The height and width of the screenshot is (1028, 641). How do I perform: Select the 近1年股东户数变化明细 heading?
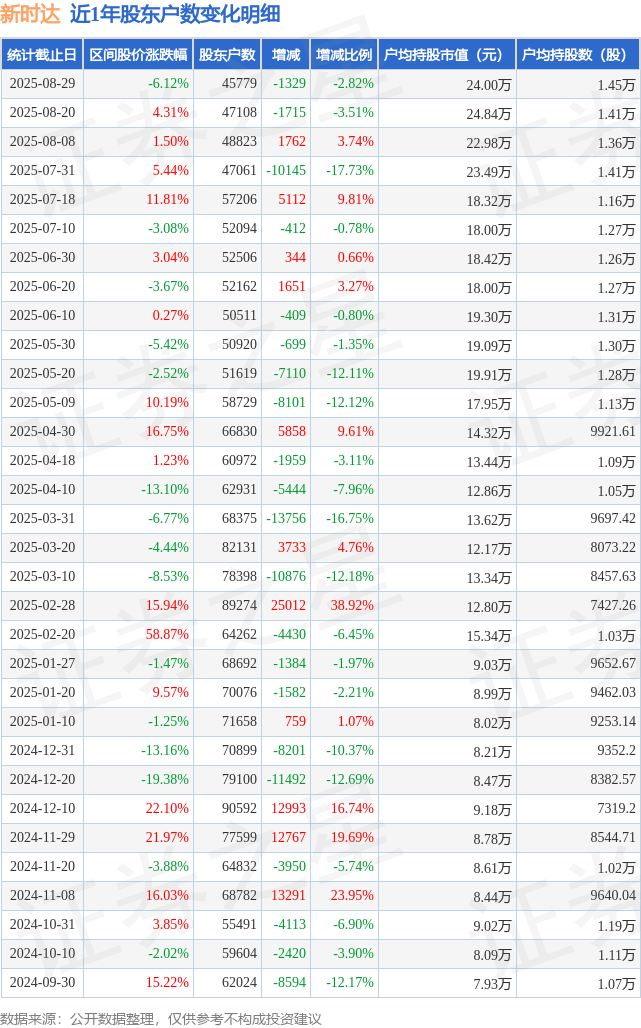click(175, 14)
